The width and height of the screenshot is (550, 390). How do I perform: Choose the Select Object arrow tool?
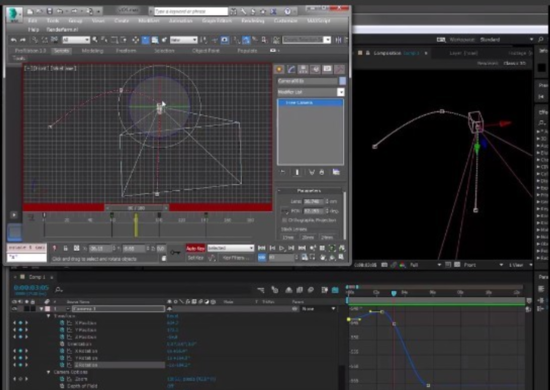95,40
